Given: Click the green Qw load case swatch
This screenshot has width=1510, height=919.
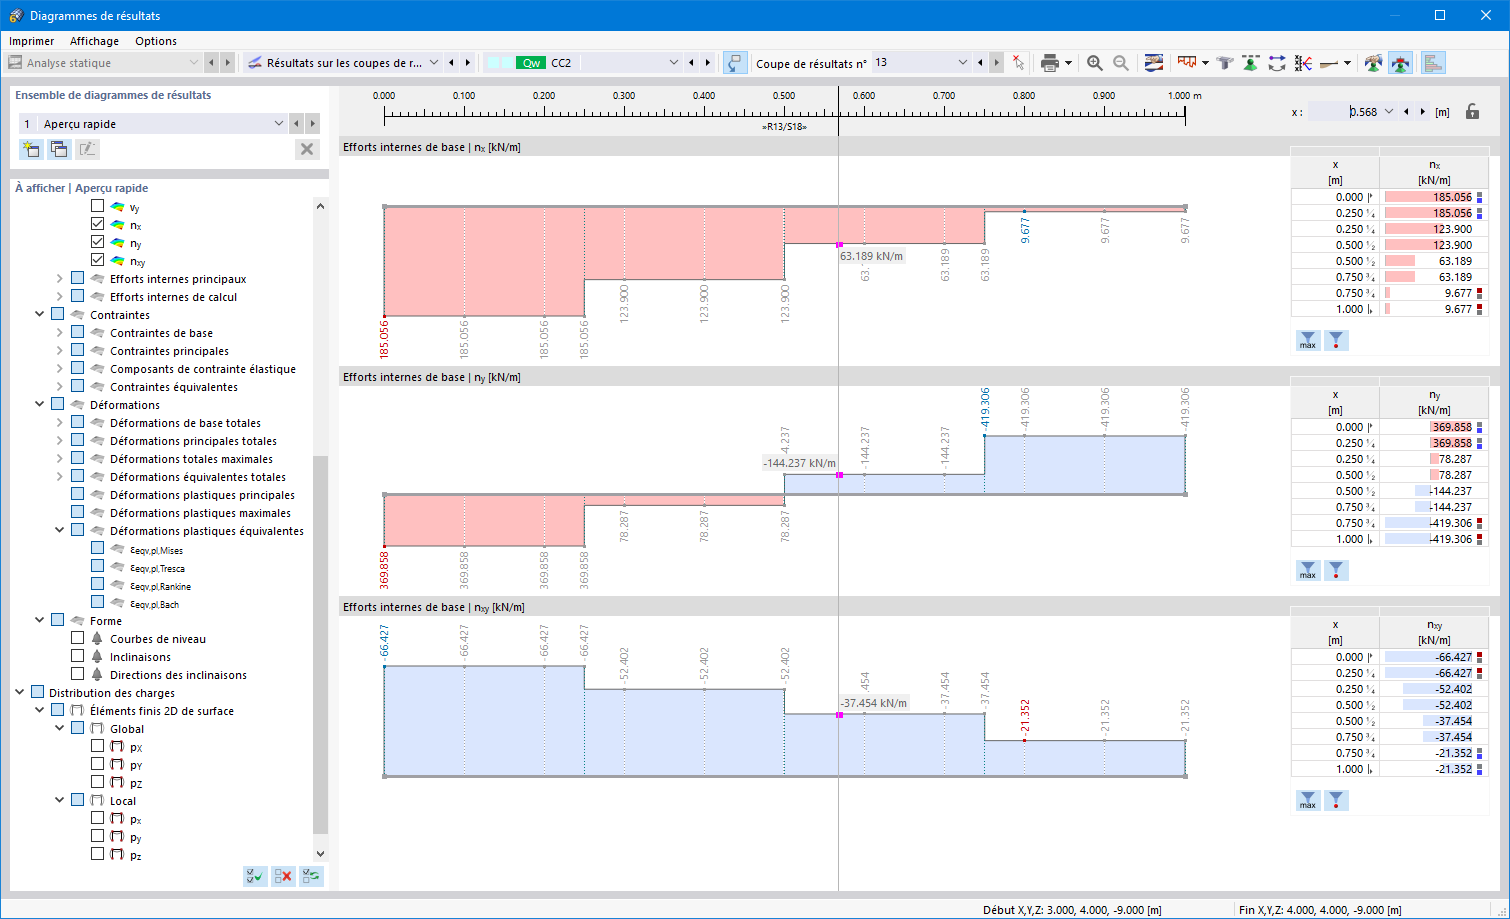Looking at the screenshot, I should (531, 63).
